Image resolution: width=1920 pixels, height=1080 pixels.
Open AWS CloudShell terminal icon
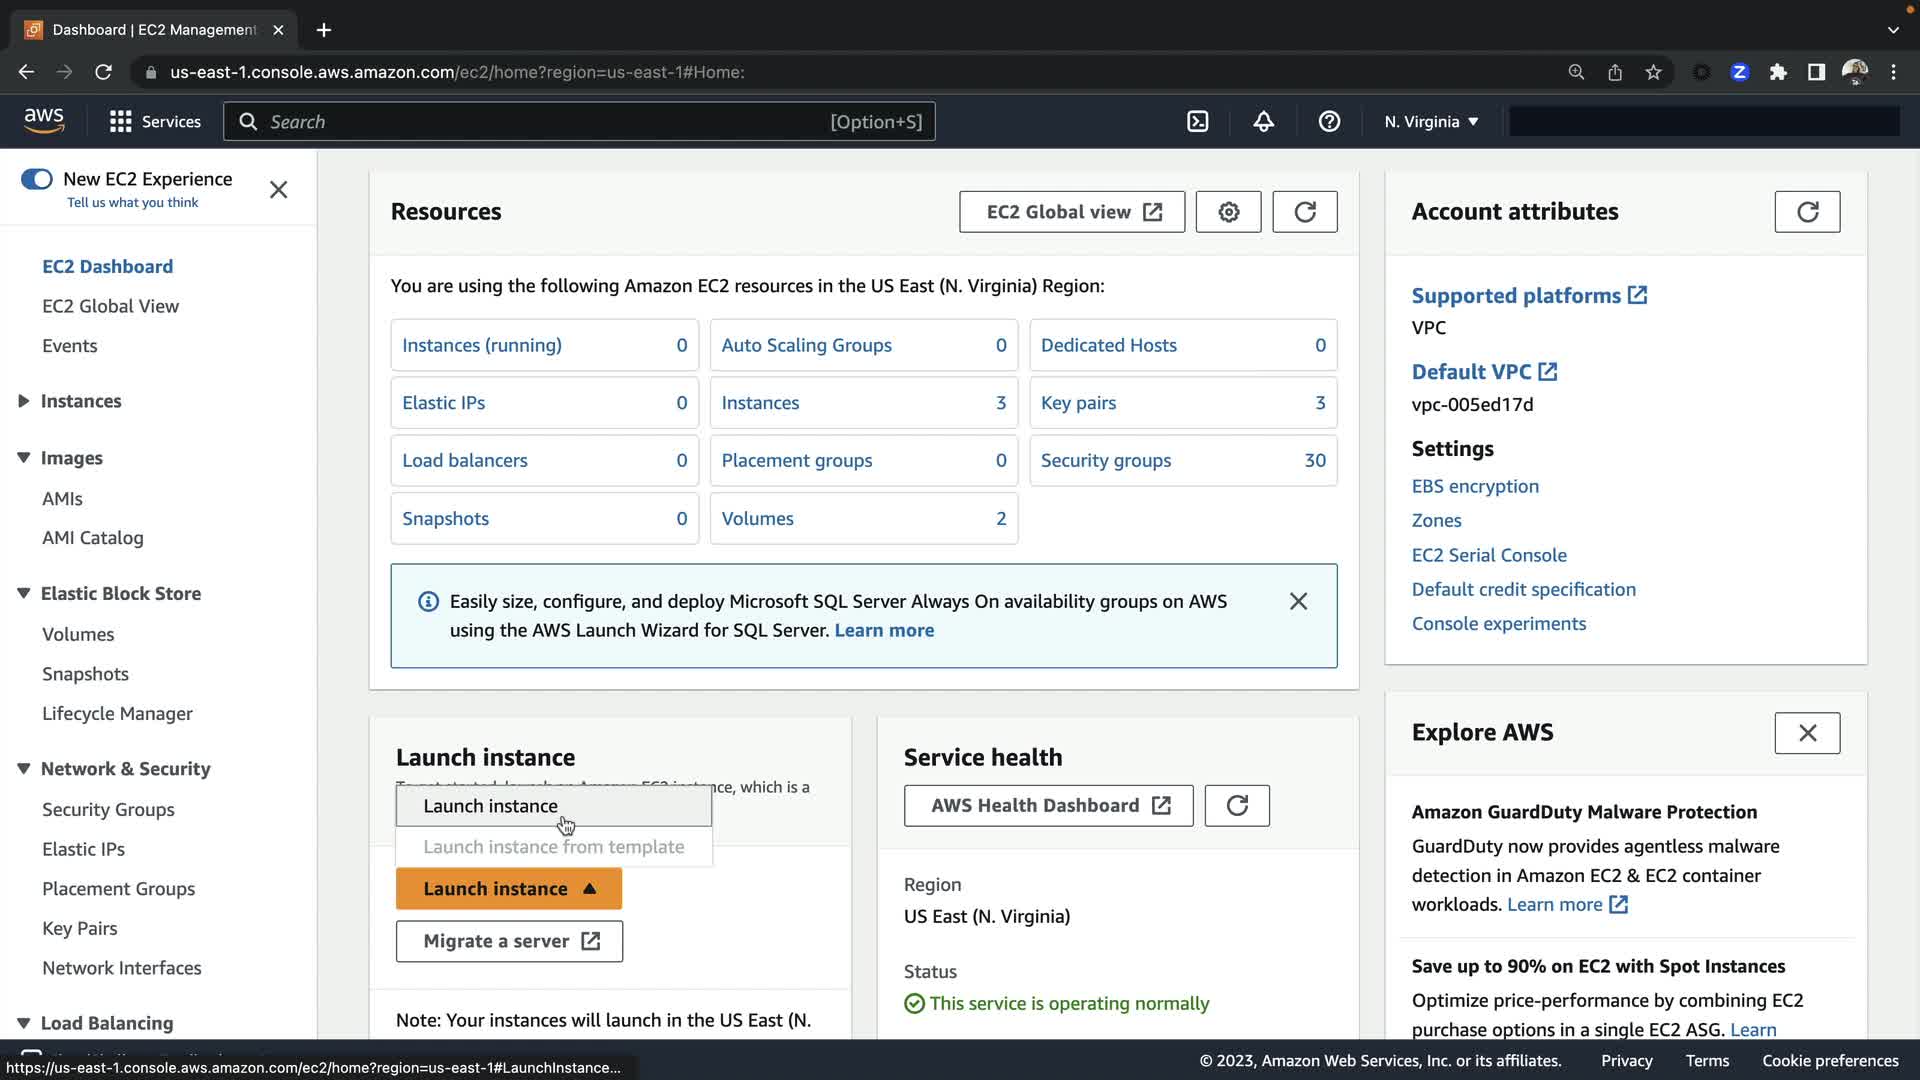pyautogui.click(x=1197, y=122)
